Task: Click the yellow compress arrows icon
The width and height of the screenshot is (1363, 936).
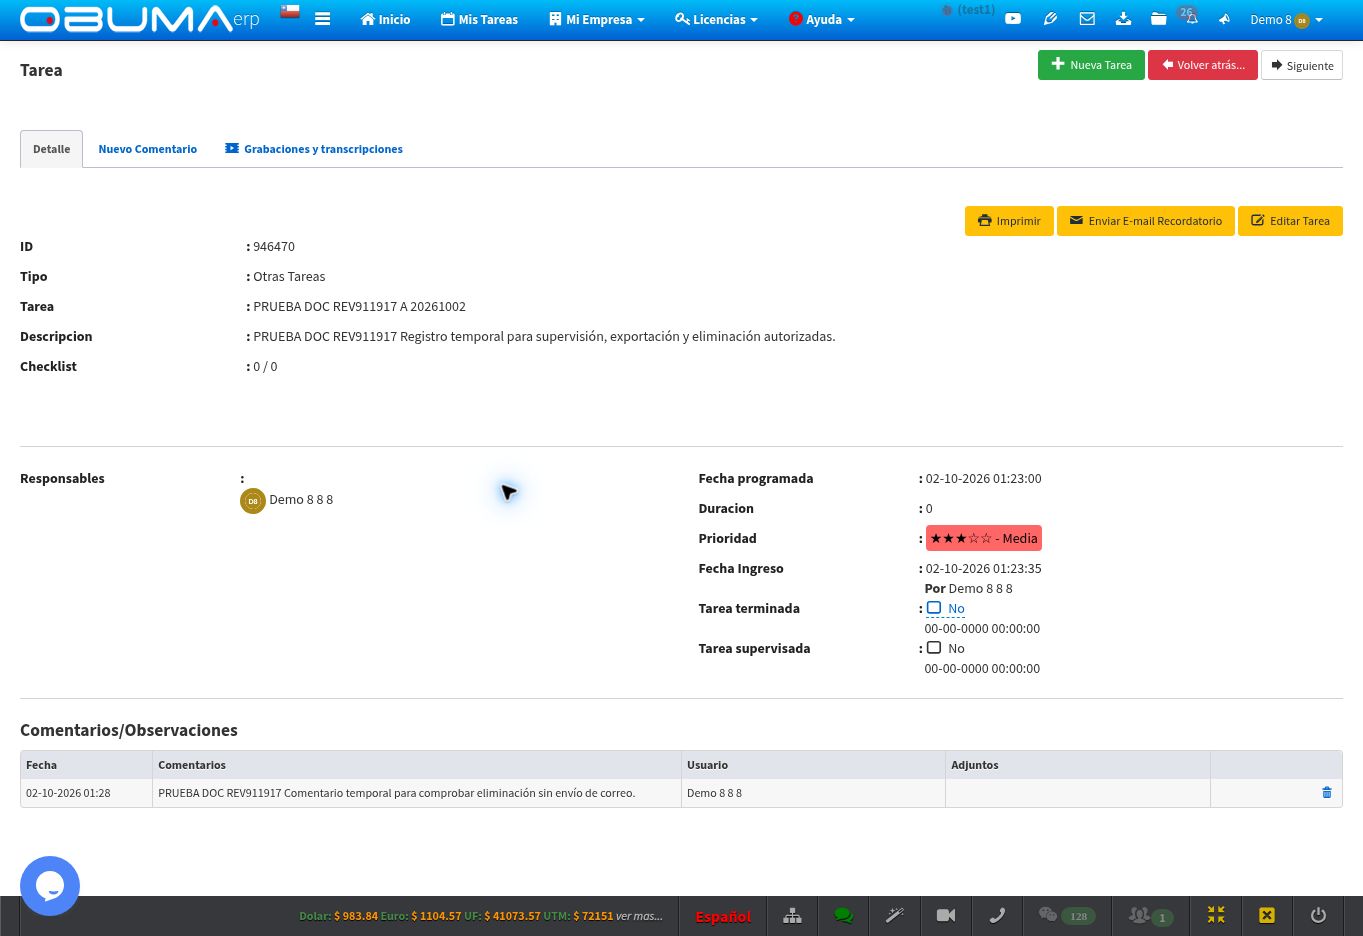Action: [x=1216, y=915]
